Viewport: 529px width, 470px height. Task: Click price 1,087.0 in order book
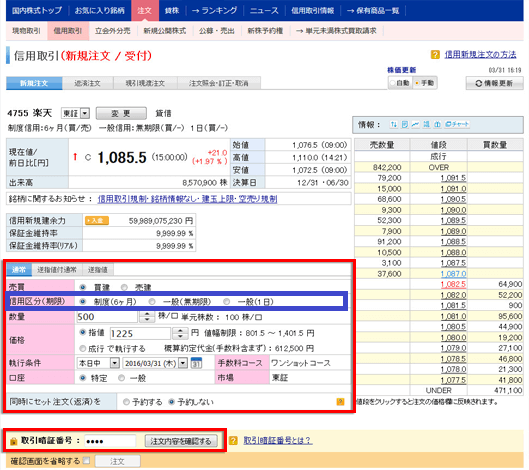coord(453,274)
